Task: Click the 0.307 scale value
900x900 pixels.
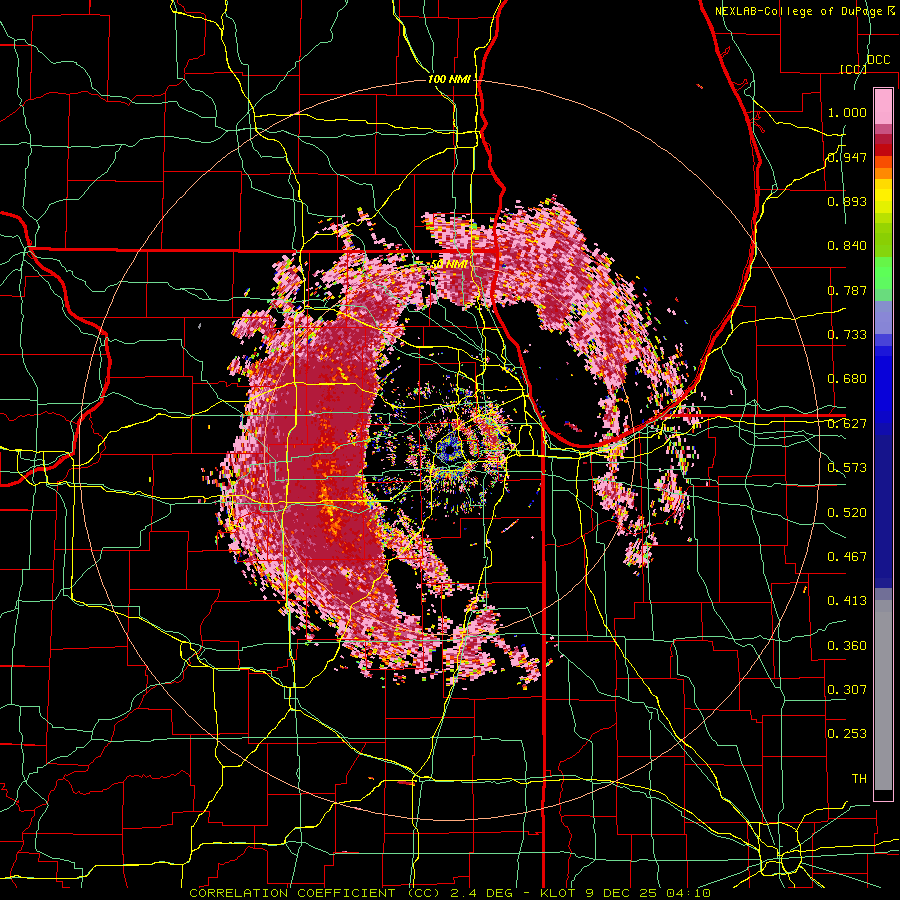Action: click(847, 689)
